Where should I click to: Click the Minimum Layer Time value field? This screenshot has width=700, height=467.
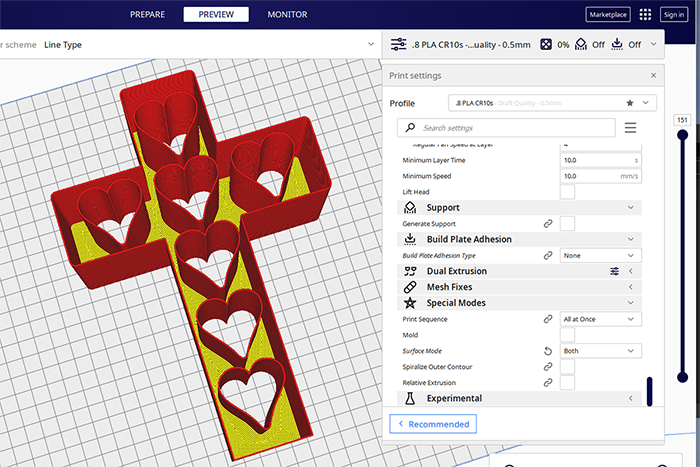point(601,160)
